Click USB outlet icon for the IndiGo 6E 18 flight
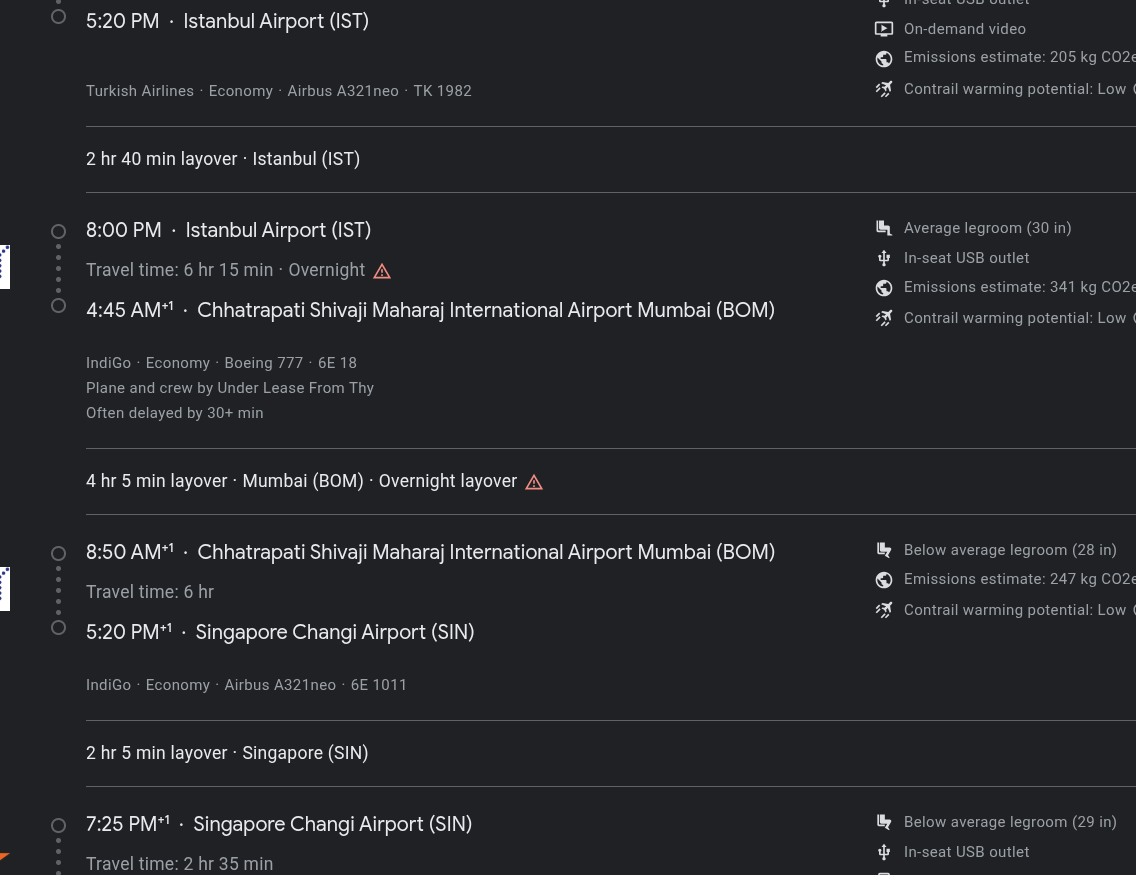1136x875 pixels. point(884,259)
